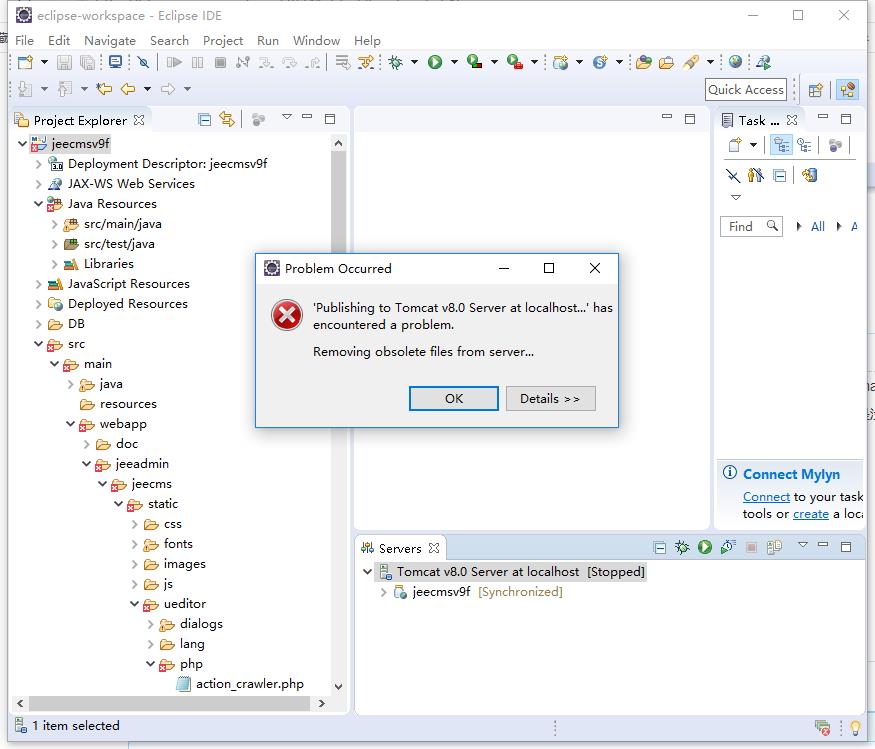The width and height of the screenshot is (875, 749).
Task: Click Project Explorer horizontal scrollbar thumb
Action: click(169, 703)
